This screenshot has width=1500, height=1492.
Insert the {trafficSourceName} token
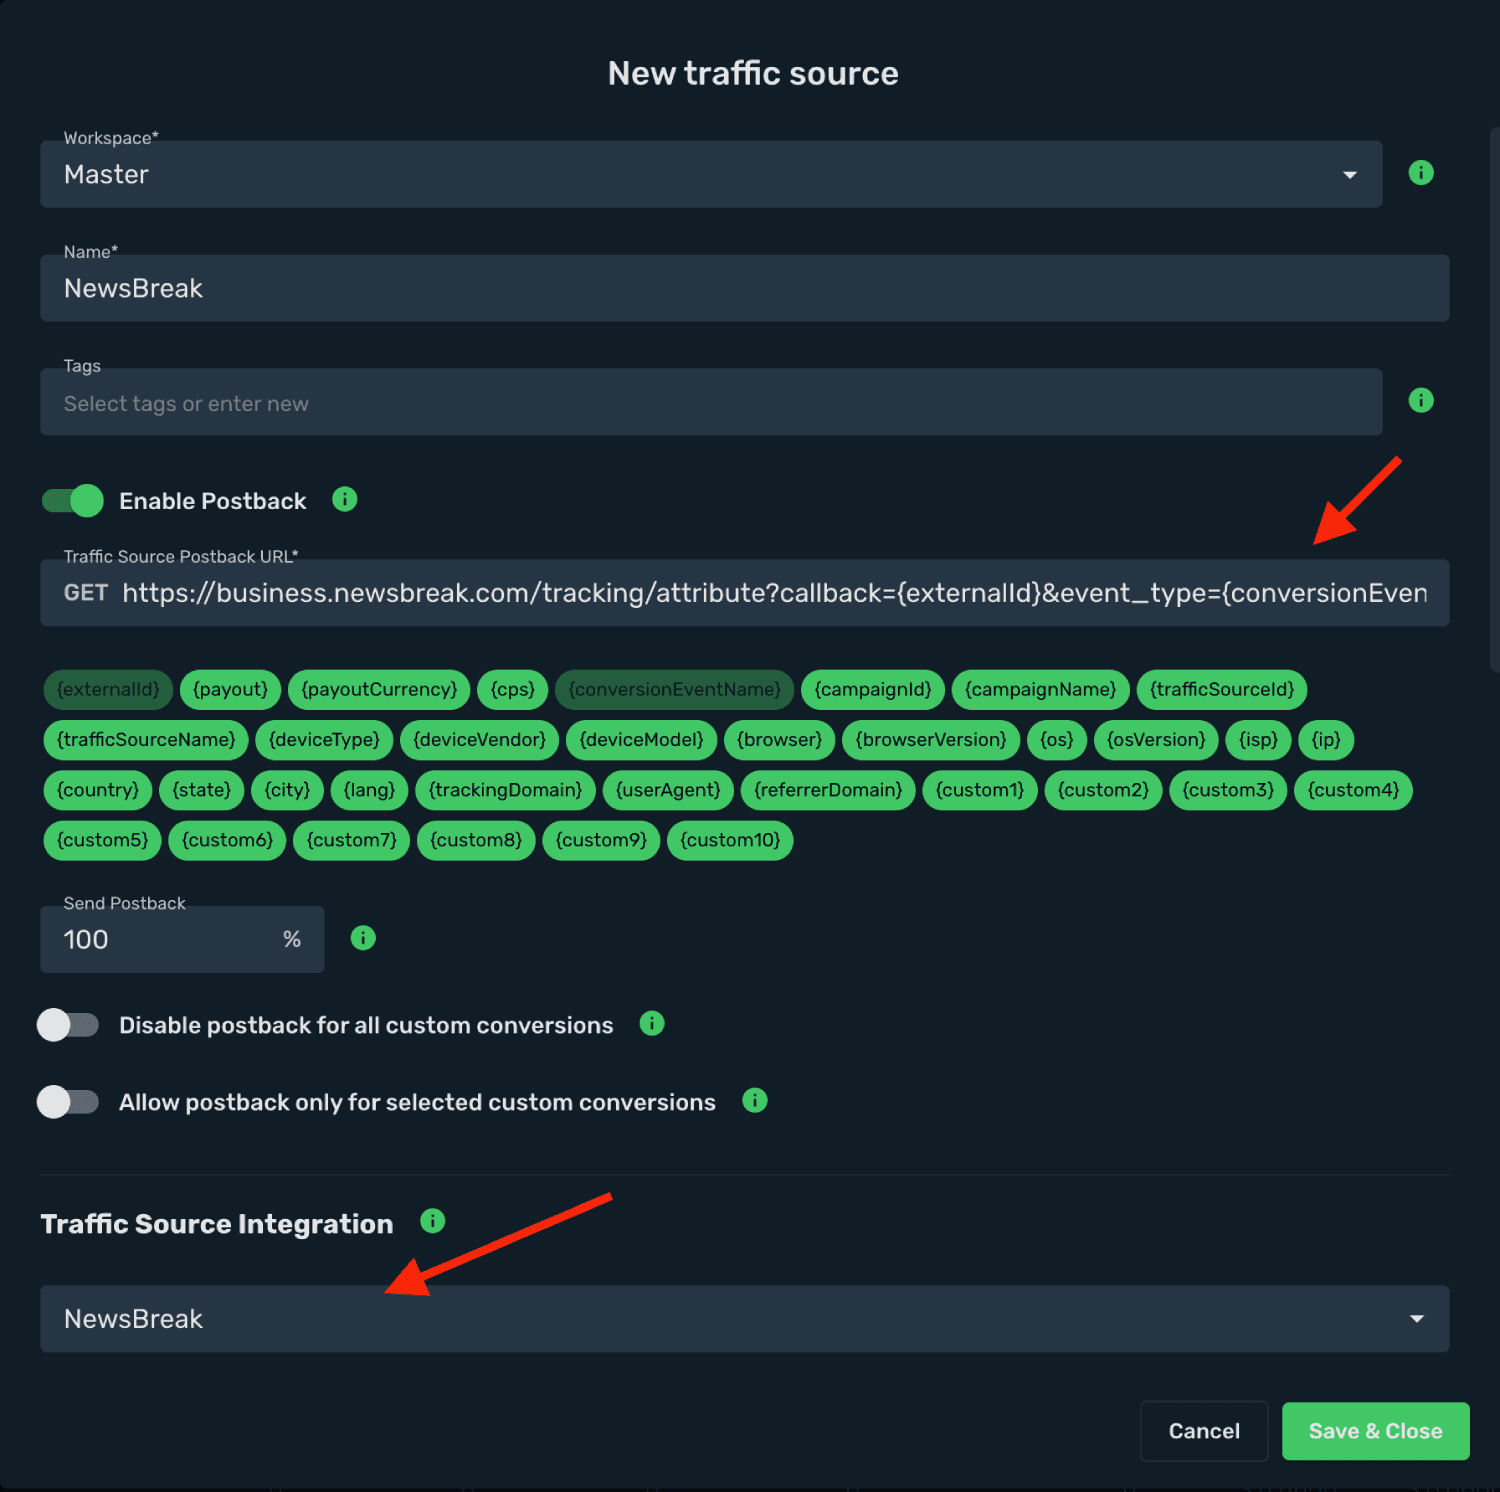146,740
